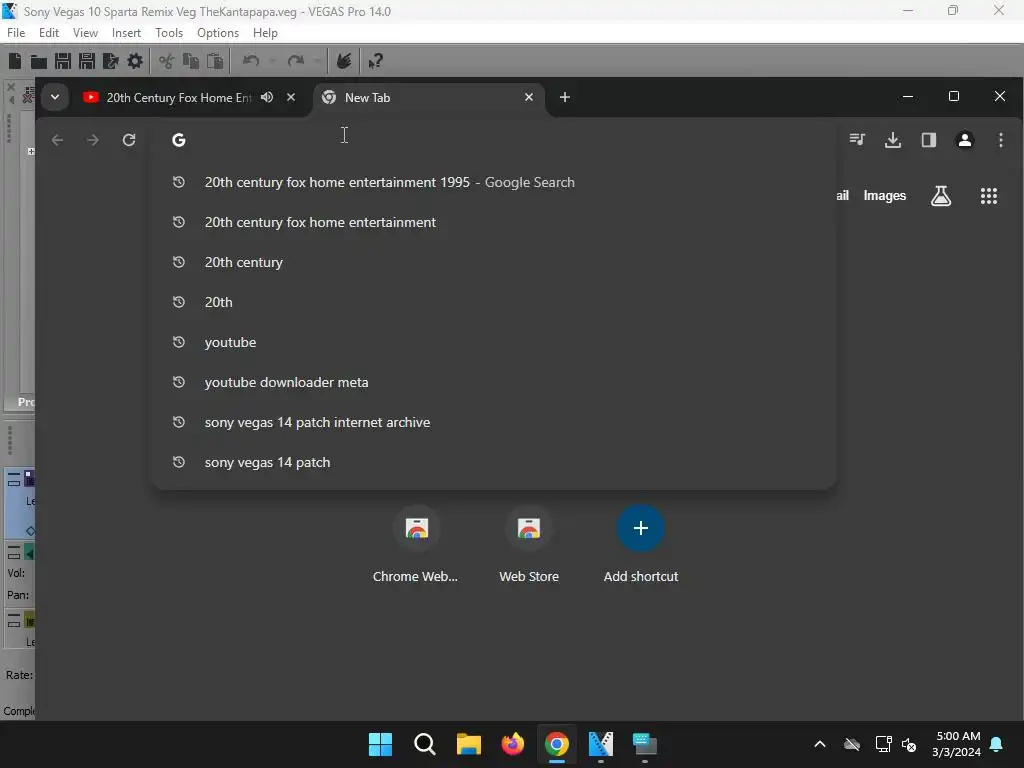
Task: Toggle Chrome side panel
Action: coord(929,140)
